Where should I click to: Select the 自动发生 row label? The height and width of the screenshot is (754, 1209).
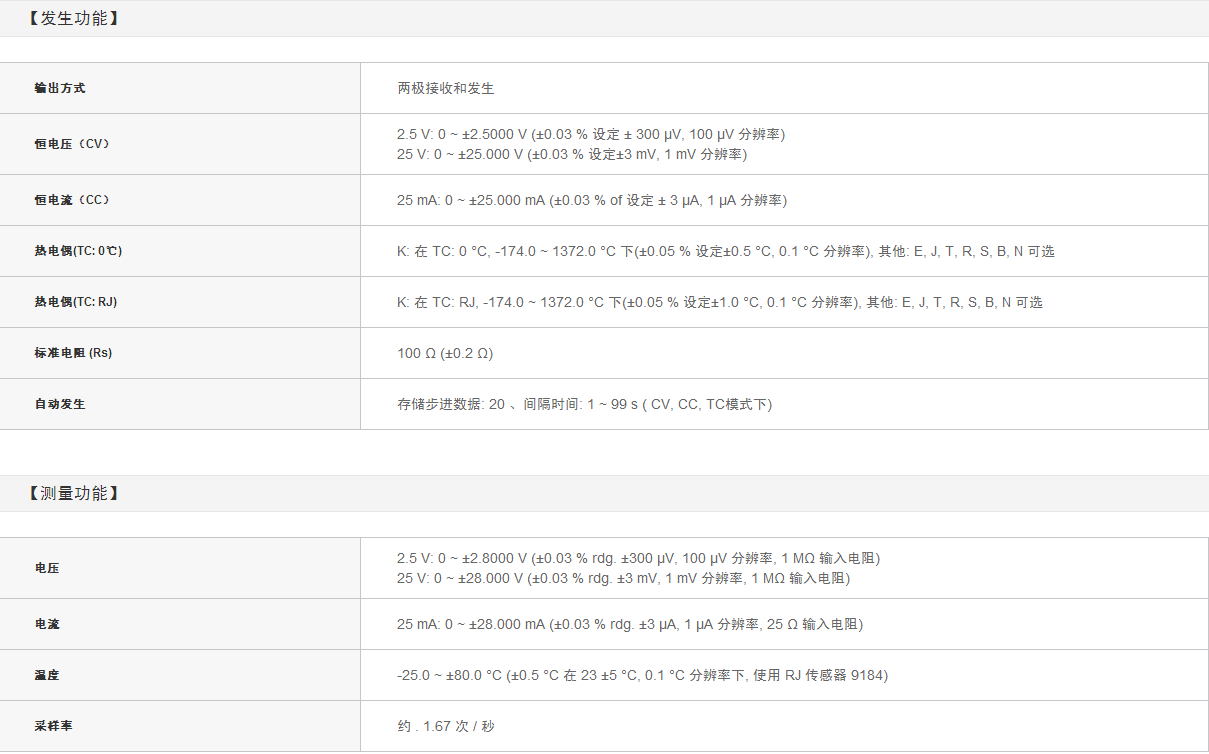pyautogui.click(x=60, y=404)
